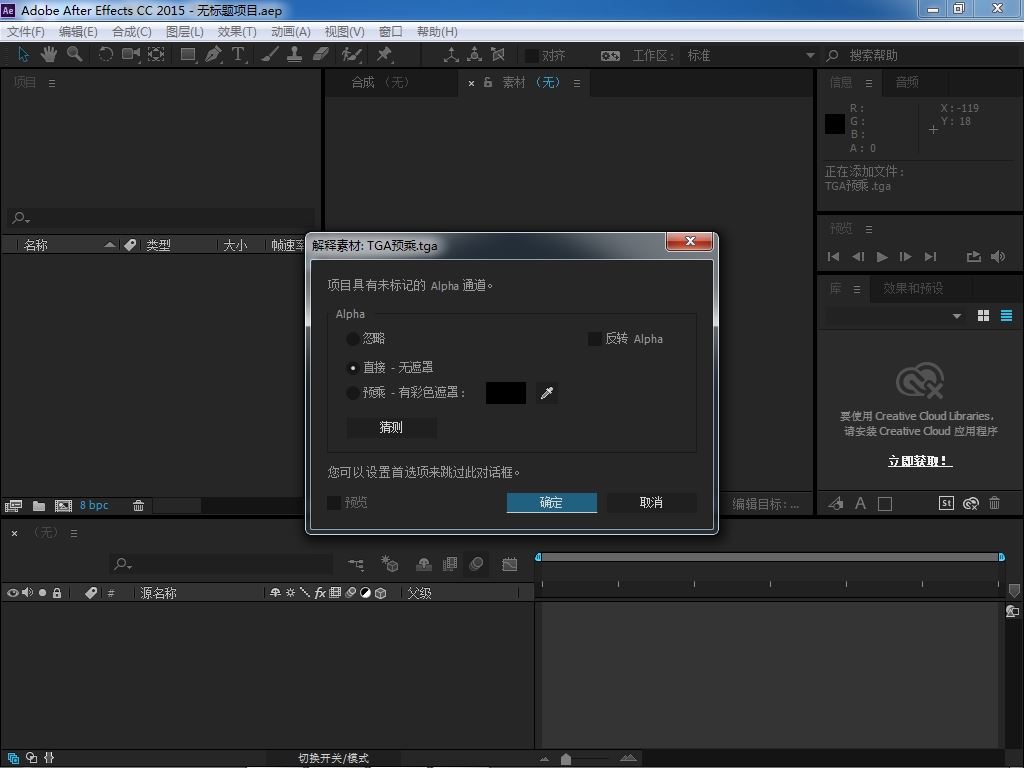Click the shy layers icon in timeline
The height and width of the screenshot is (768, 1024).
[x=424, y=564]
